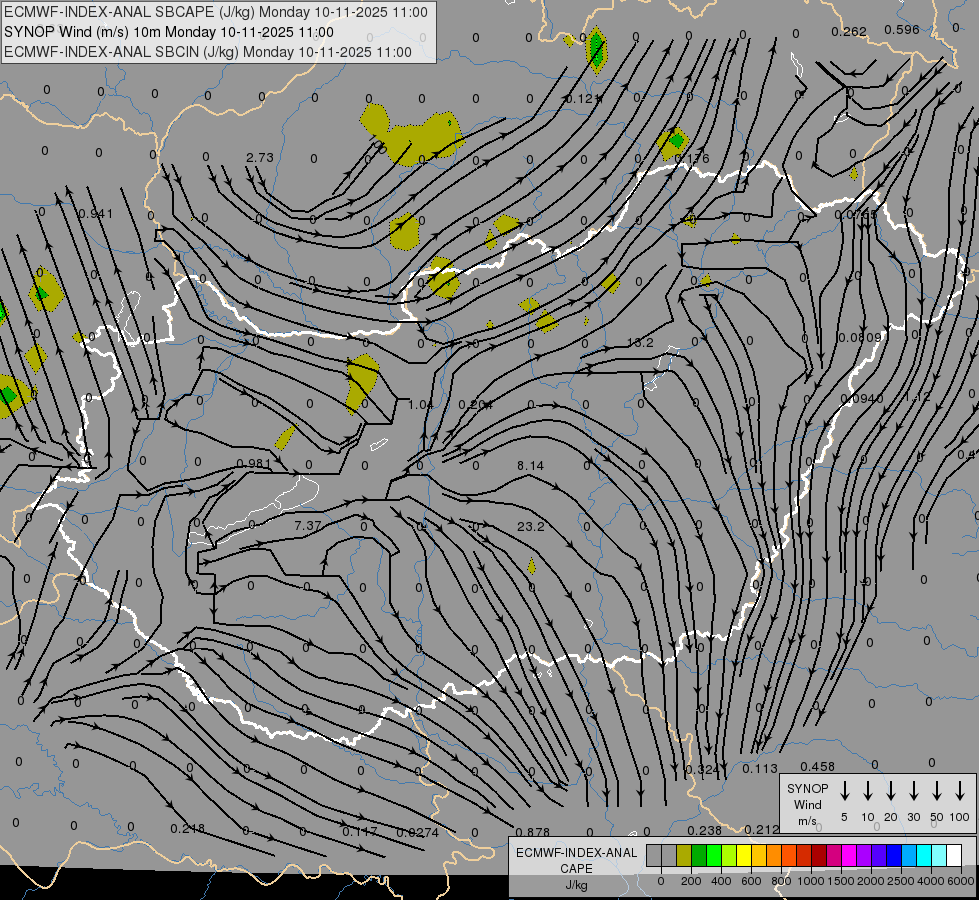Image resolution: width=979 pixels, height=900 pixels.
Task: Select the olive CAPE legend swatch
Action: point(684,856)
